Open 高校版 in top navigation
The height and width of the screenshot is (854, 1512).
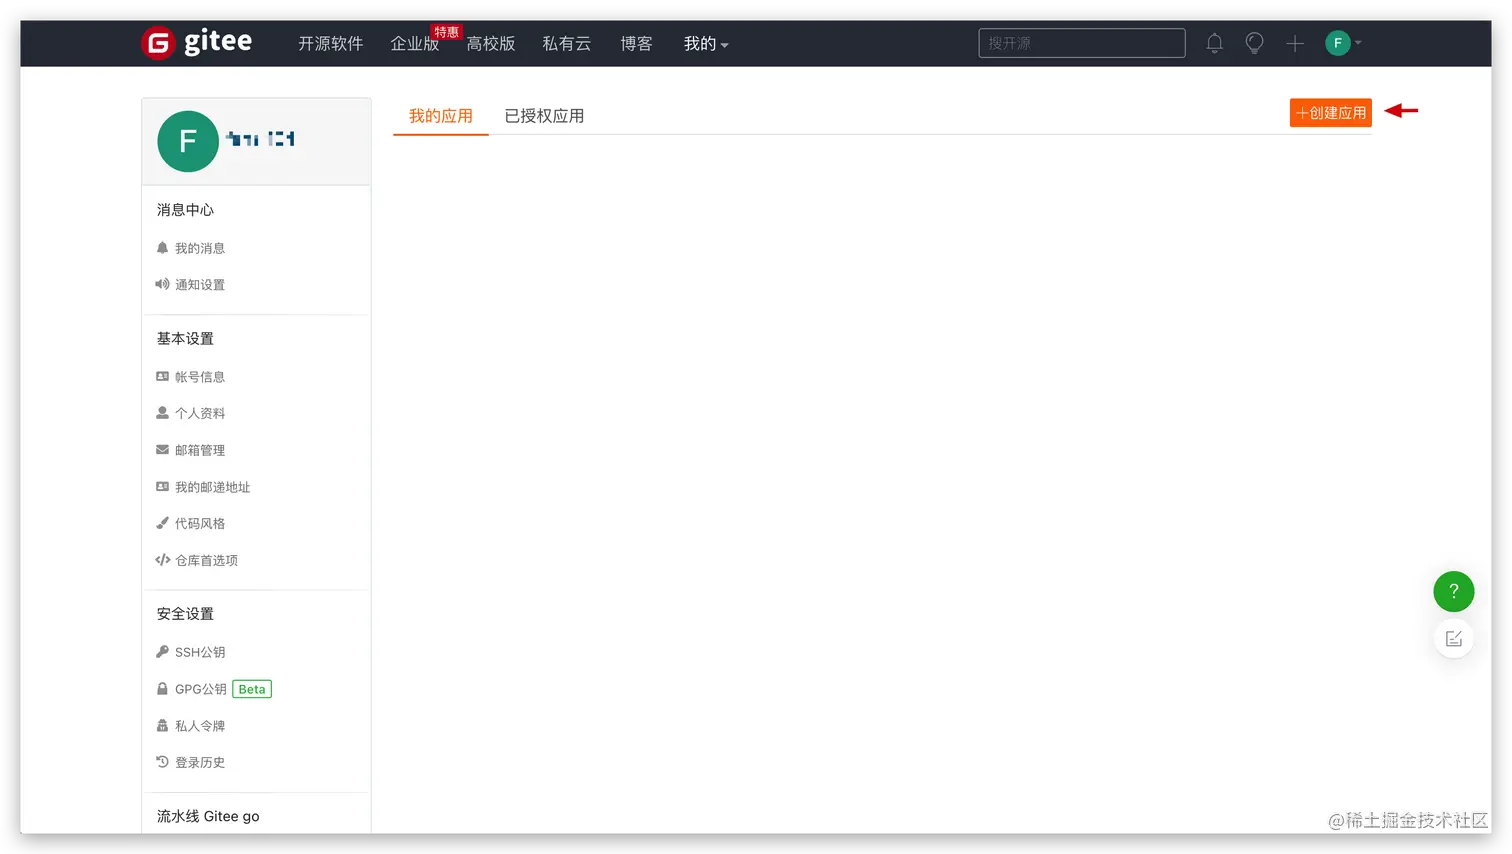tap(491, 43)
